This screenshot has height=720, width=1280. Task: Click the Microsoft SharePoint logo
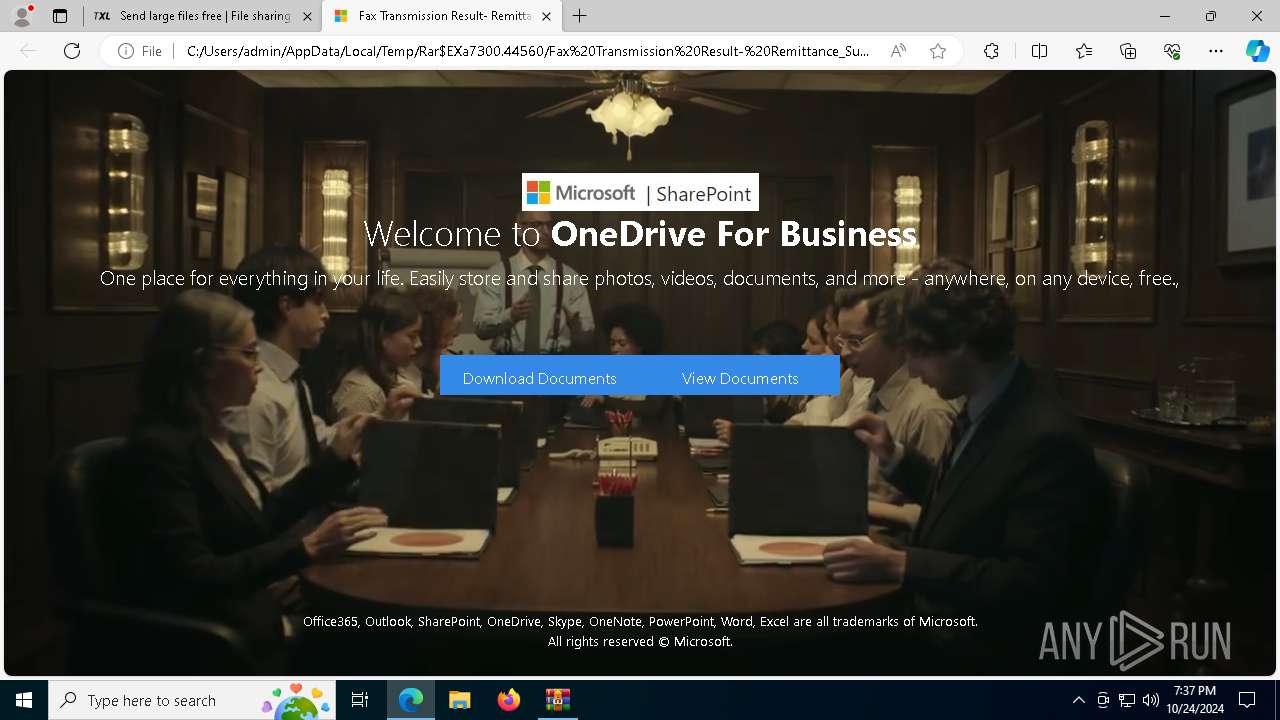(x=640, y=192)
